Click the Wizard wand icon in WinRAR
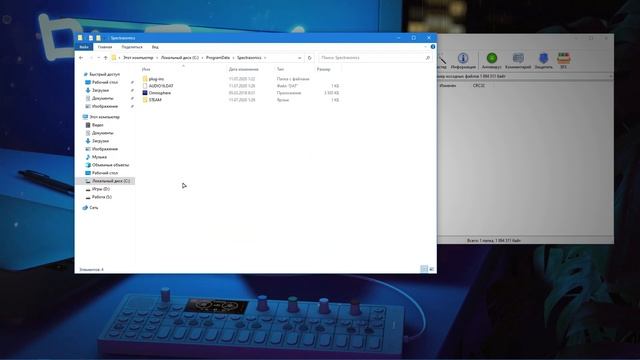This screenshot has width=640, height=360. click(442, 60)
